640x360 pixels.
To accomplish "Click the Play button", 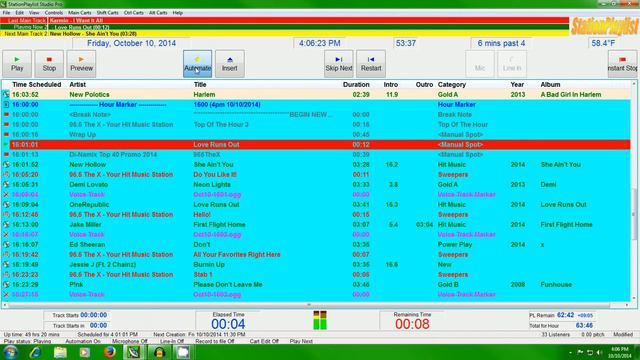I will [x=17, y=64].
